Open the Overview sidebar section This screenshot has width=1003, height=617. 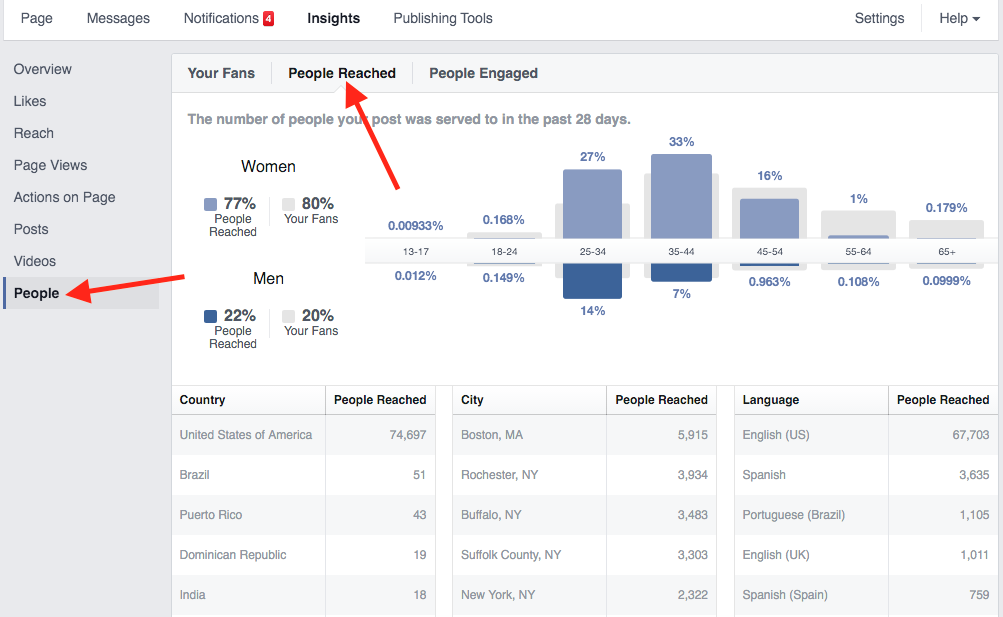click(42, 69)
